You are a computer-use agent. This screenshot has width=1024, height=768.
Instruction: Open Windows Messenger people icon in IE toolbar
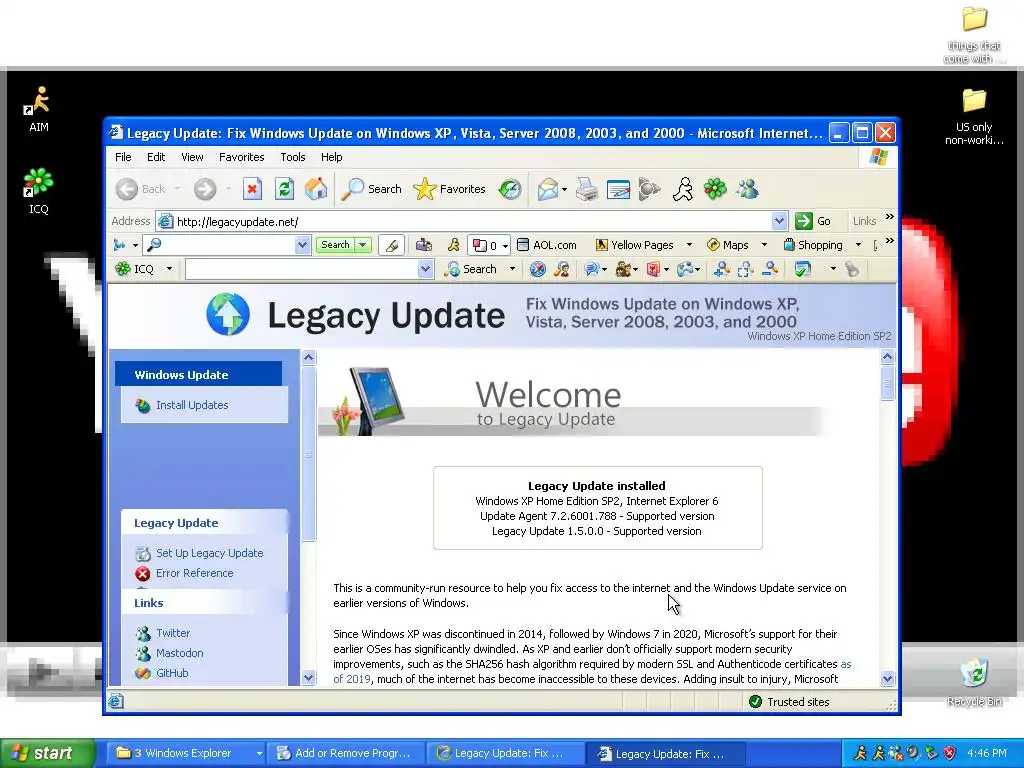click(748, 189)
